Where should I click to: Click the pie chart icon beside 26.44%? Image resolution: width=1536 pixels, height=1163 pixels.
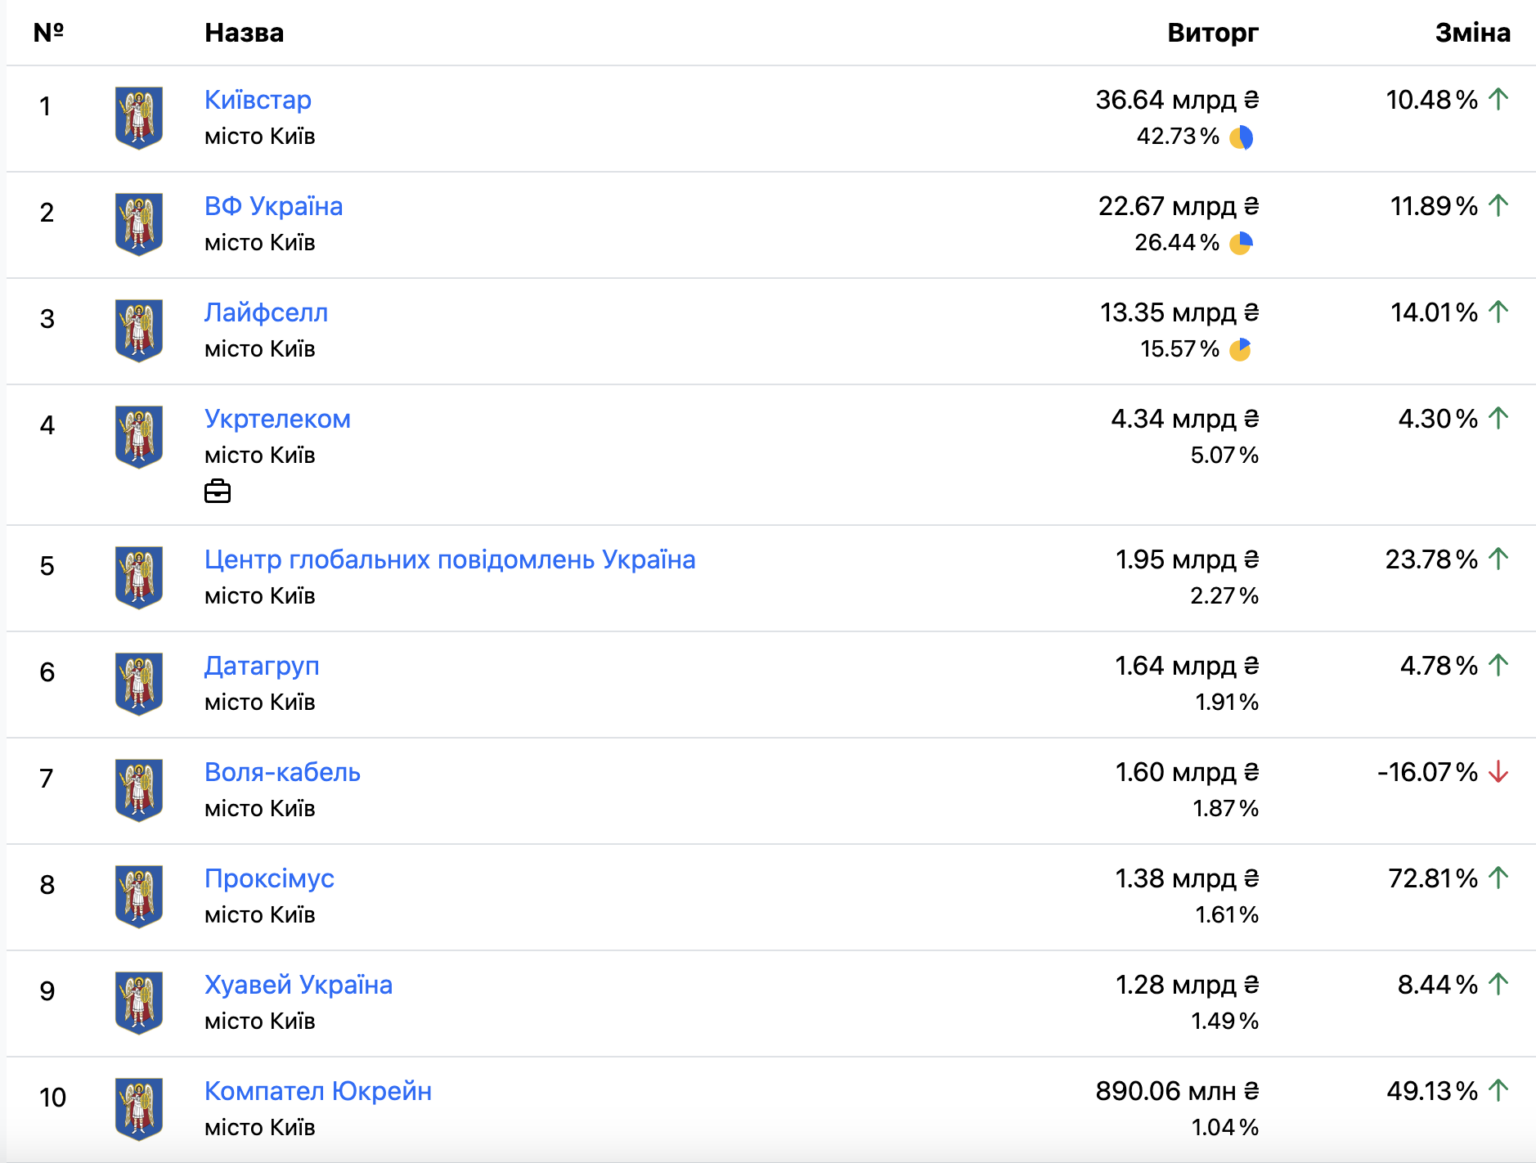point(1241,243)
